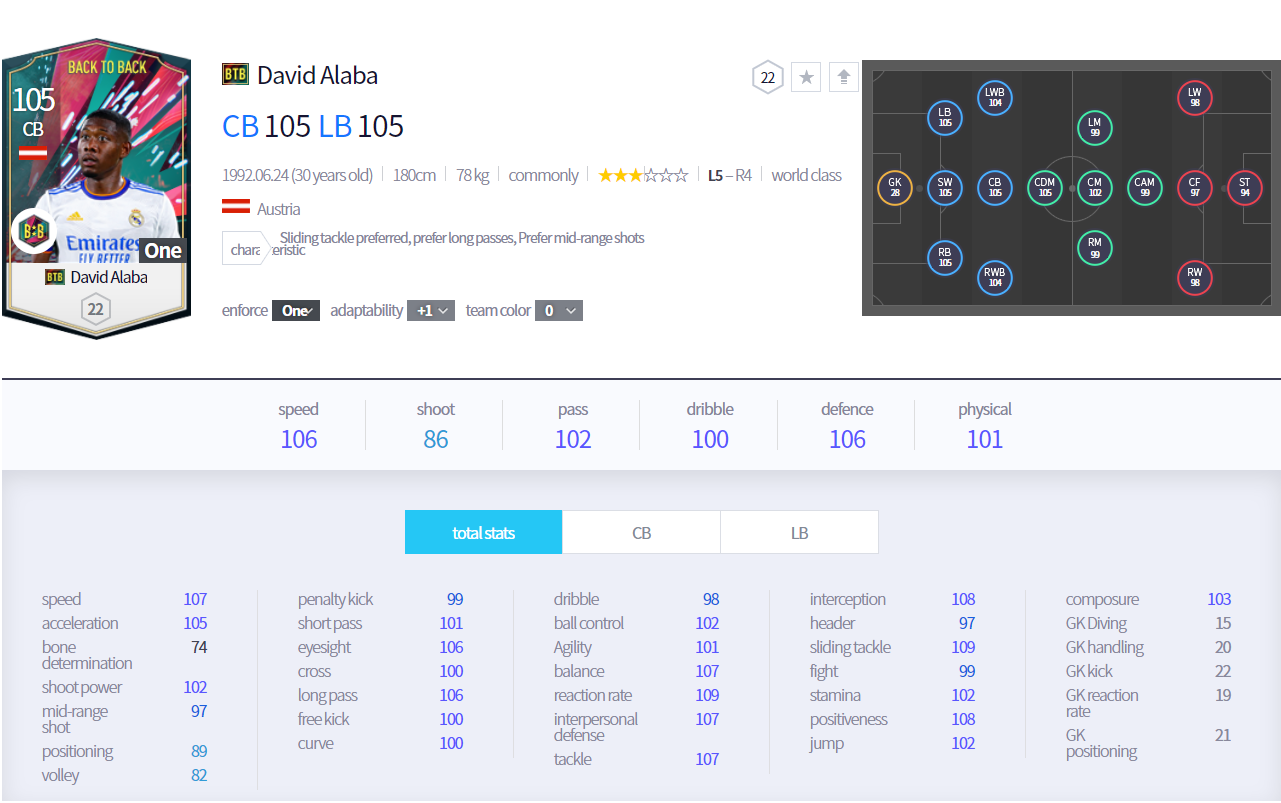Click the CAM position circle on pitch

coord(1144,188)
